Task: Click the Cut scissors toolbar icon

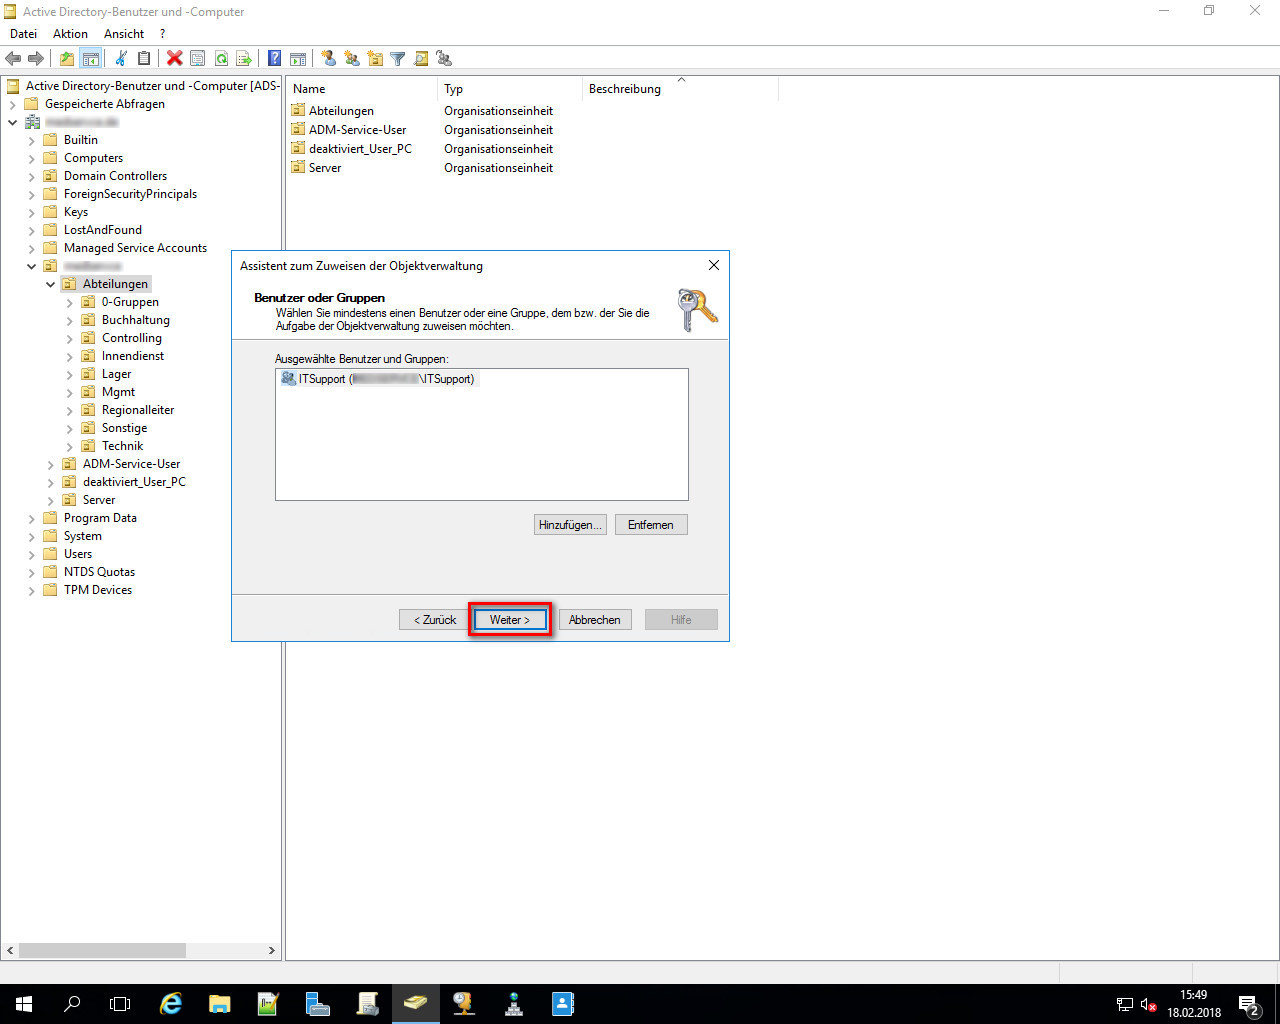Action: [x=121, y=59]
